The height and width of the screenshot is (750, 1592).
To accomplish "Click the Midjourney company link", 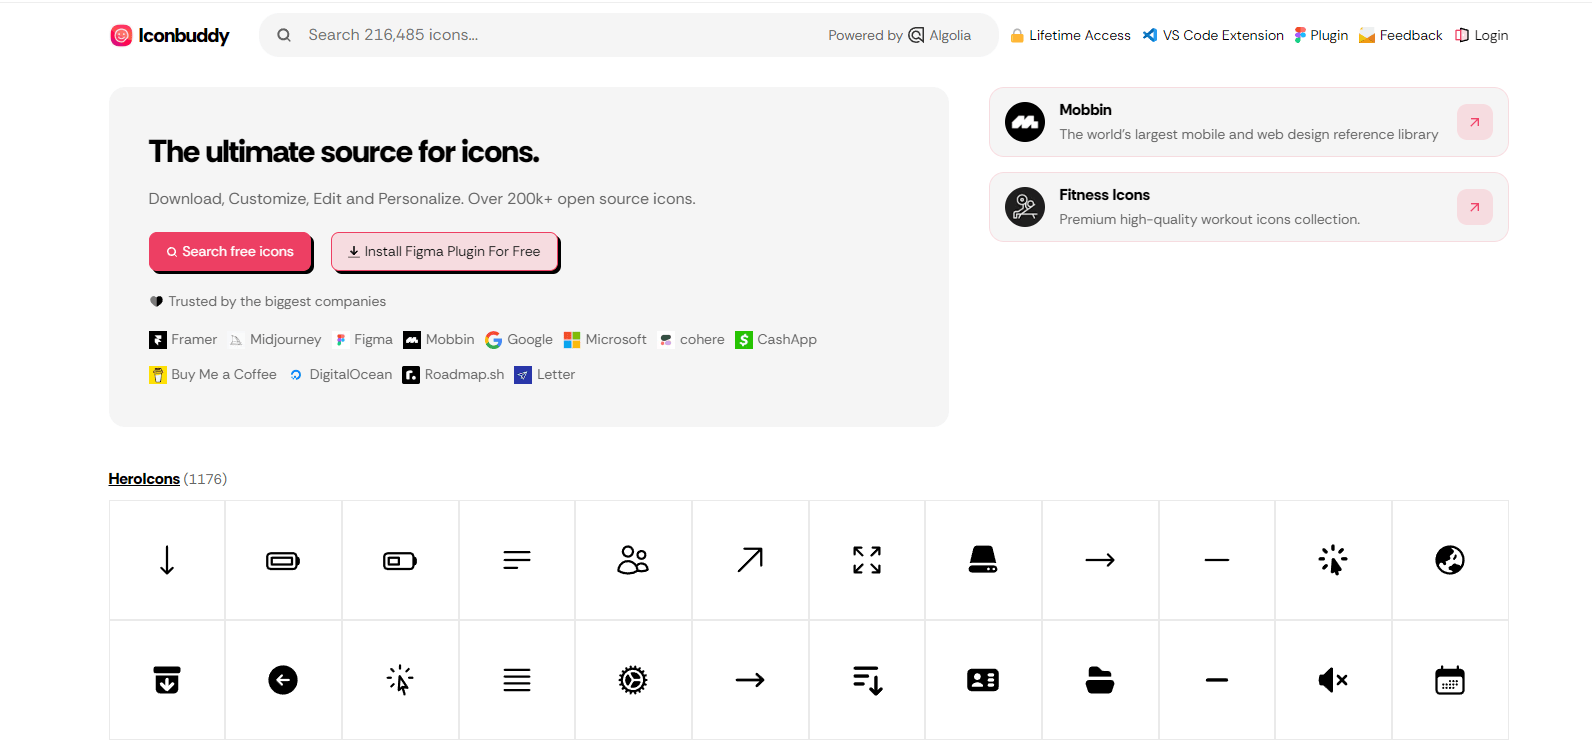I will (x=275, y=340).
